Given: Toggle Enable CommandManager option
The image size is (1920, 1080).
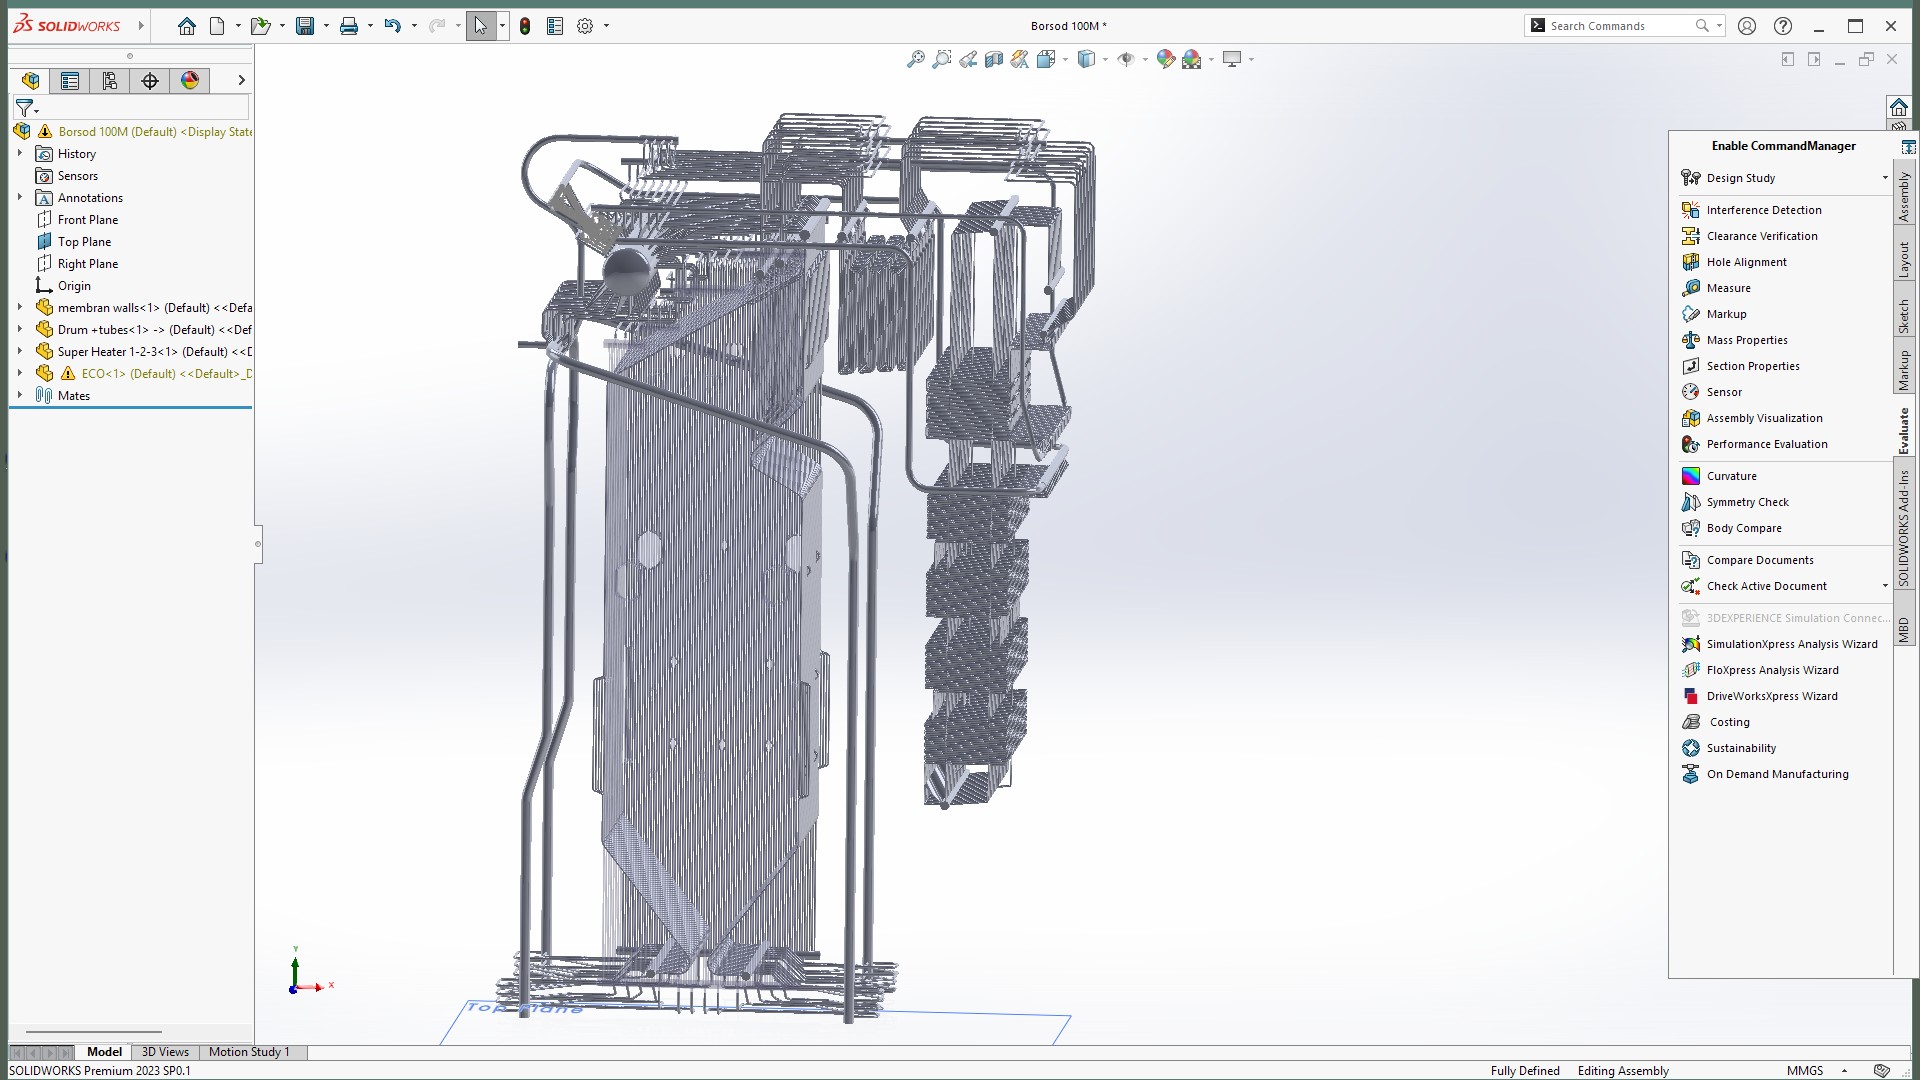Looking at the screenshot, I should tap(1783, 146).
